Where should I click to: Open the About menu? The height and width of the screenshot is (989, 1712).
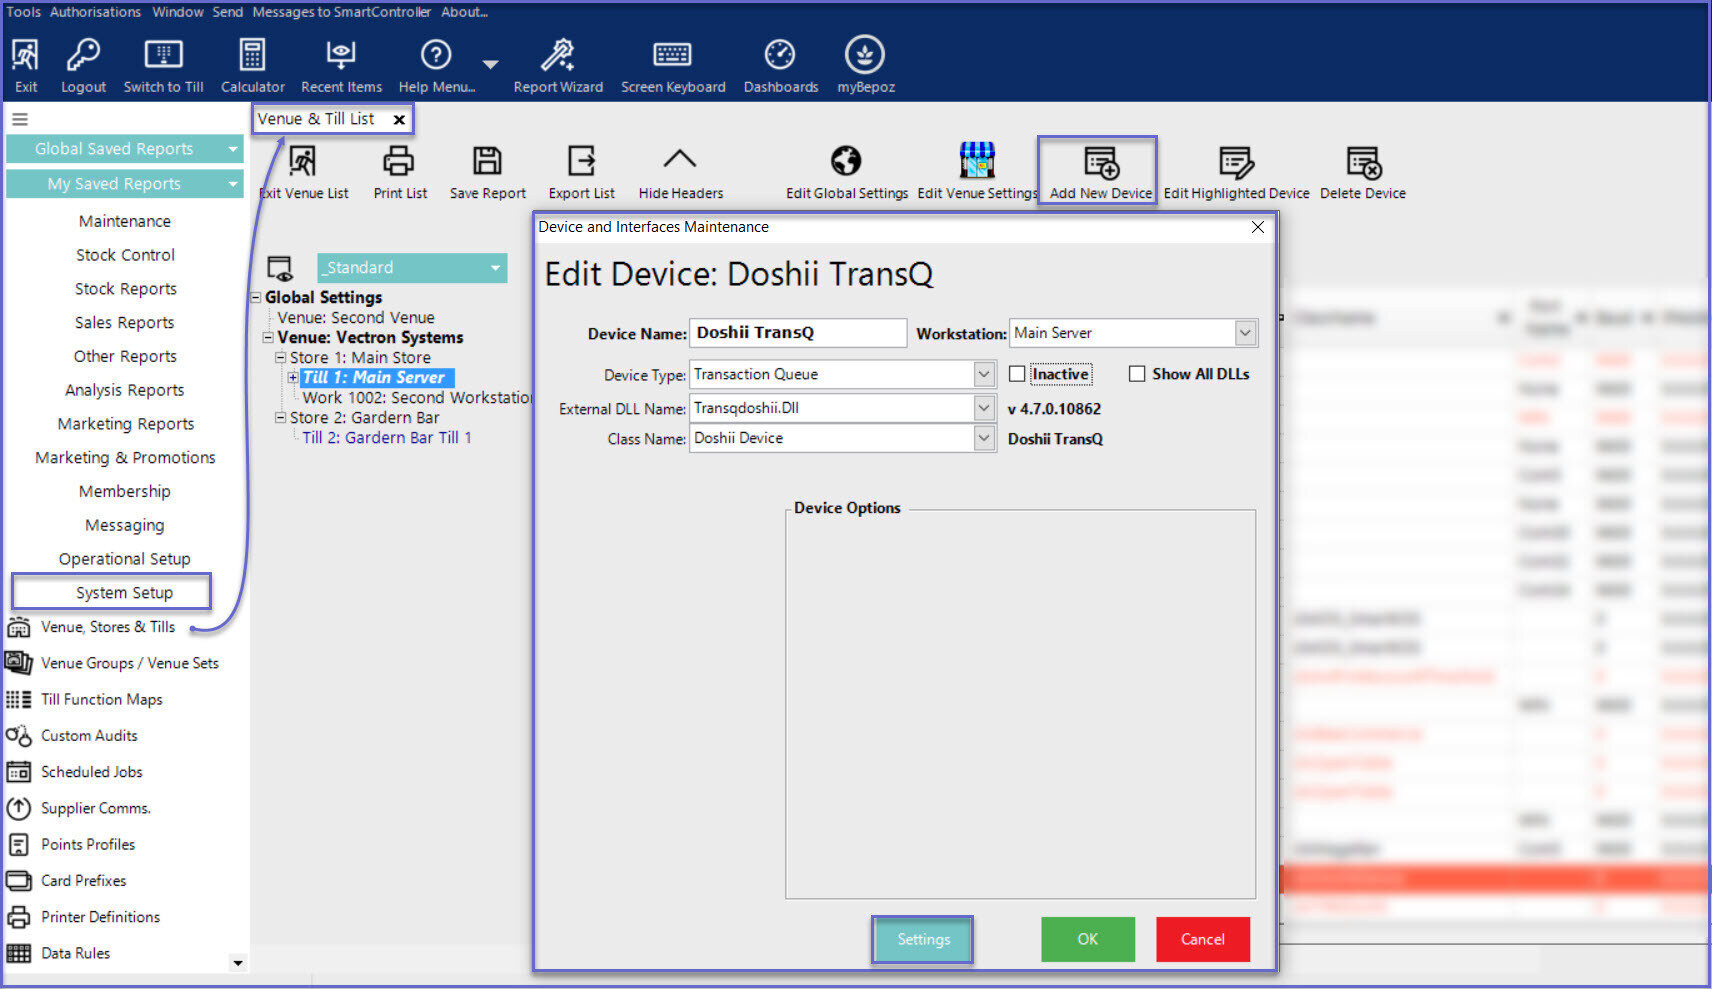[x=464, y=12]
